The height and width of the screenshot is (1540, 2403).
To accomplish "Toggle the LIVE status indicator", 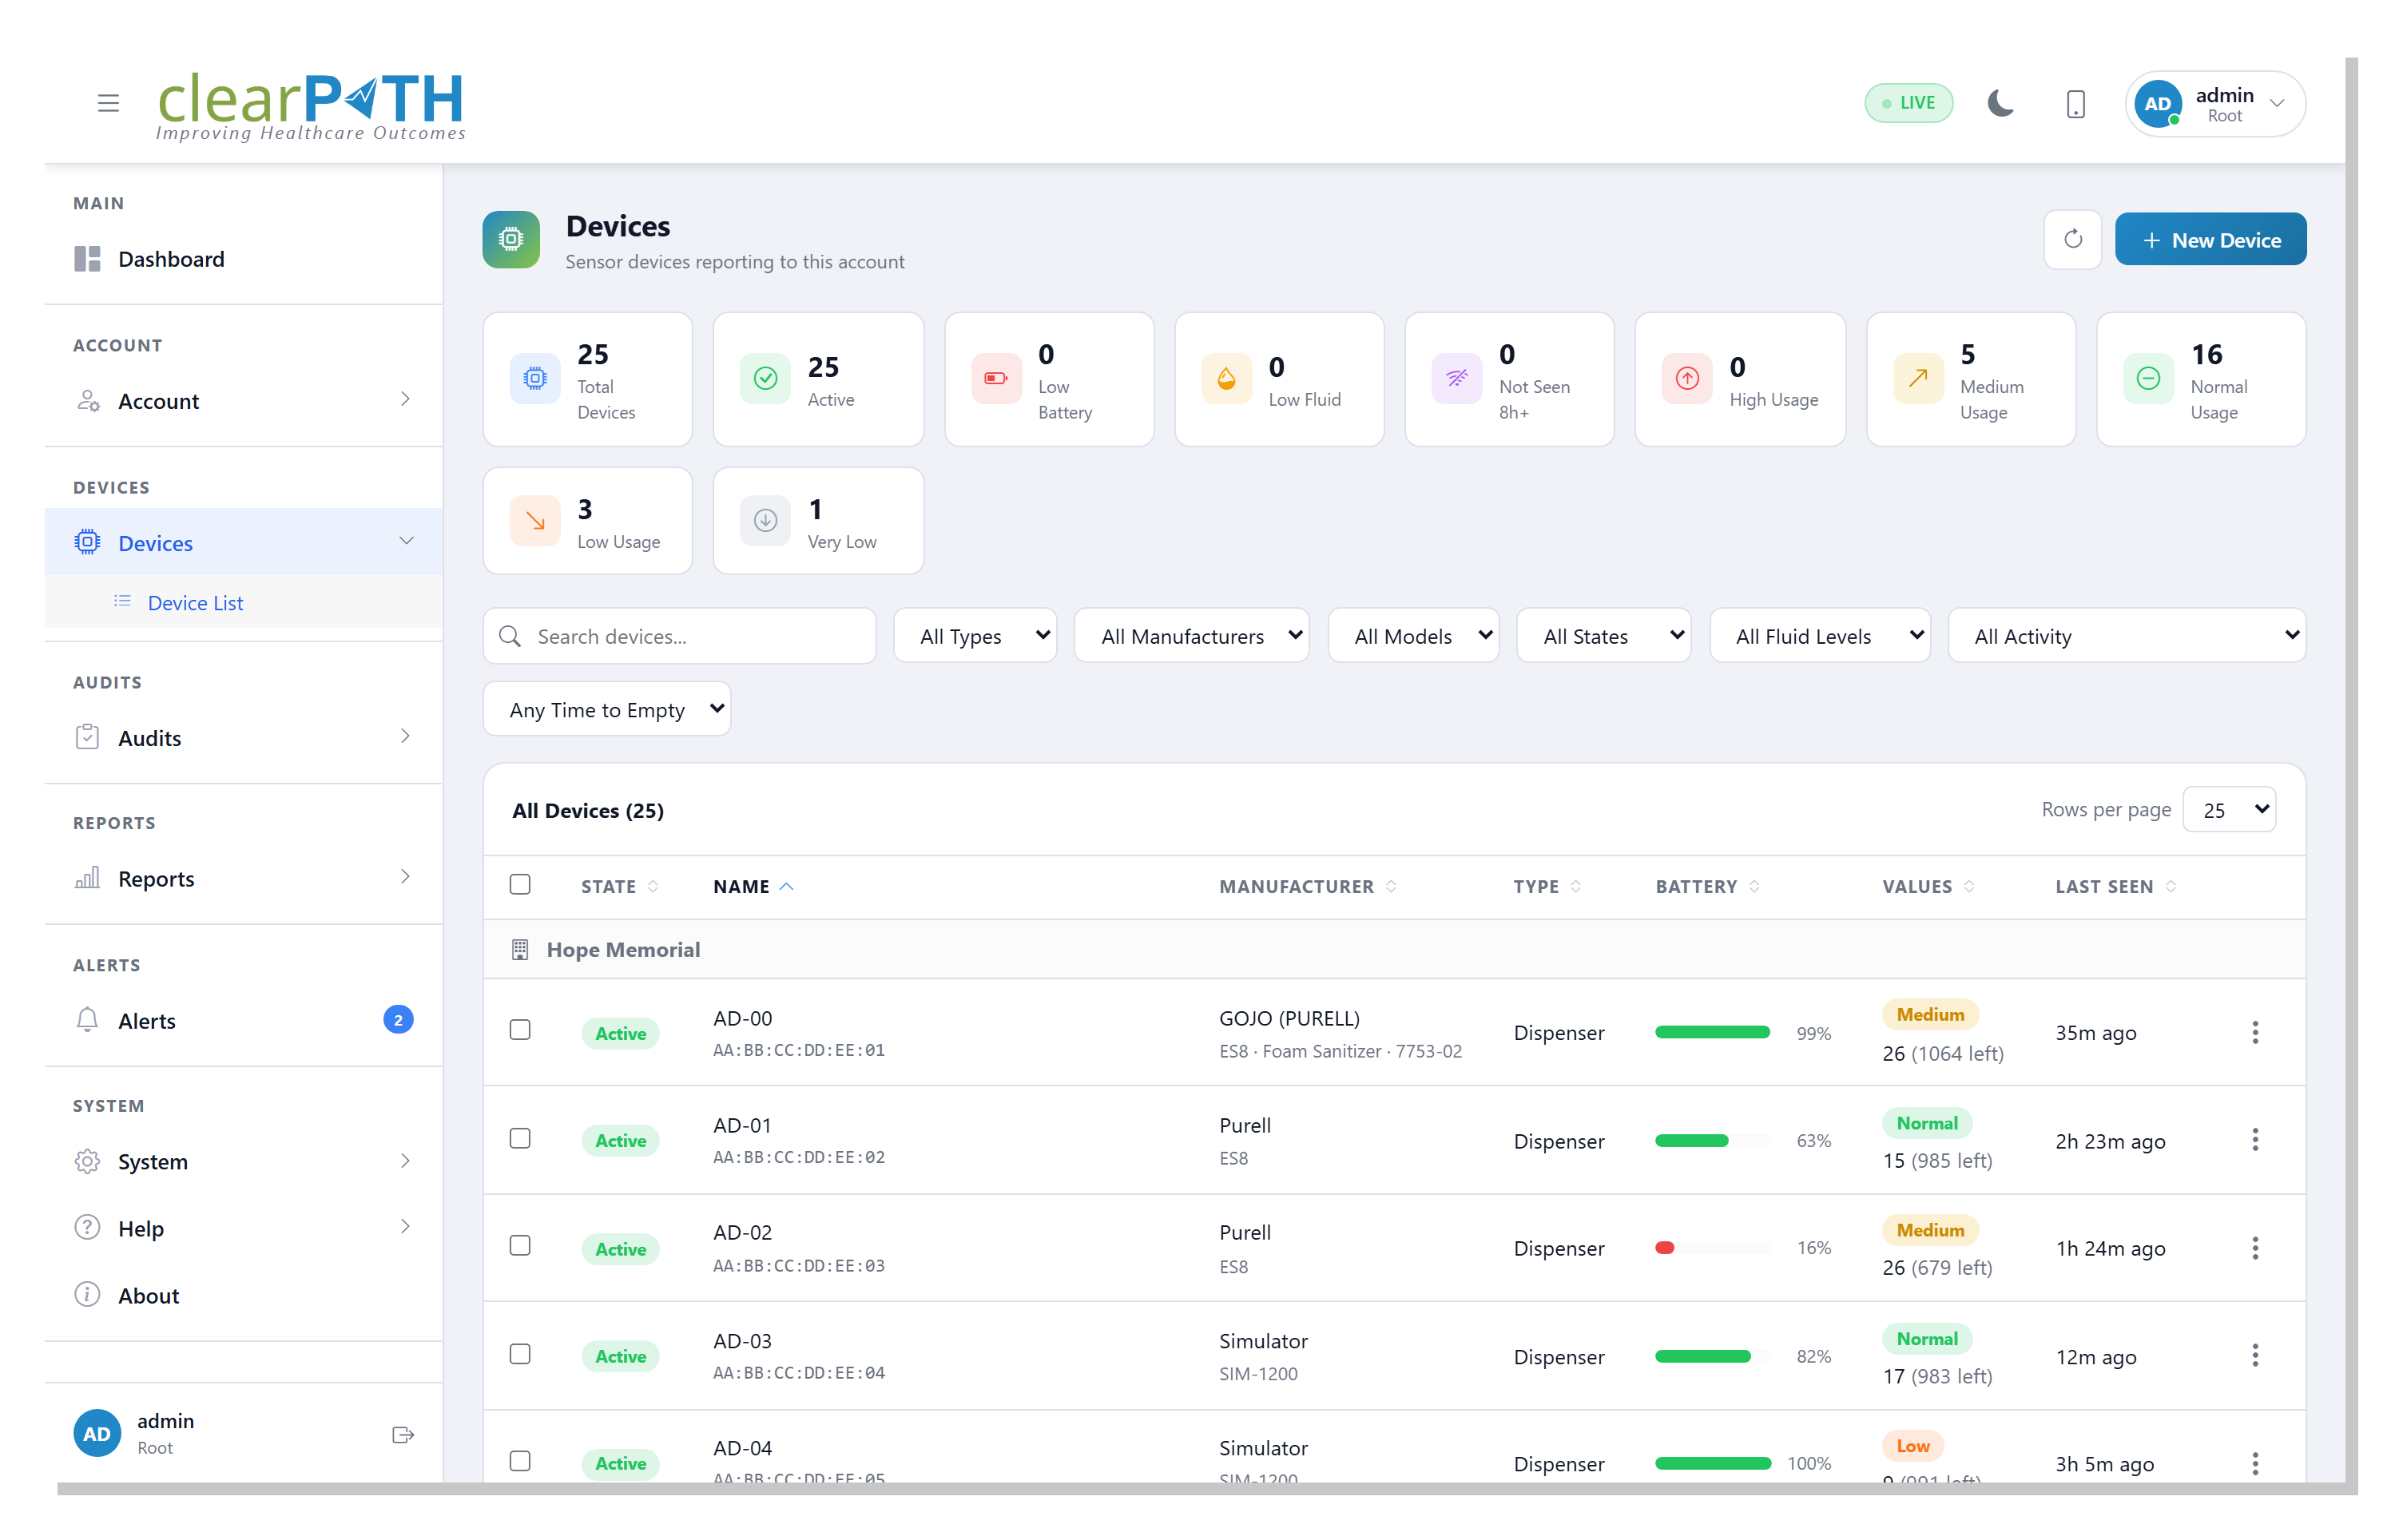I will [1908, 103].
